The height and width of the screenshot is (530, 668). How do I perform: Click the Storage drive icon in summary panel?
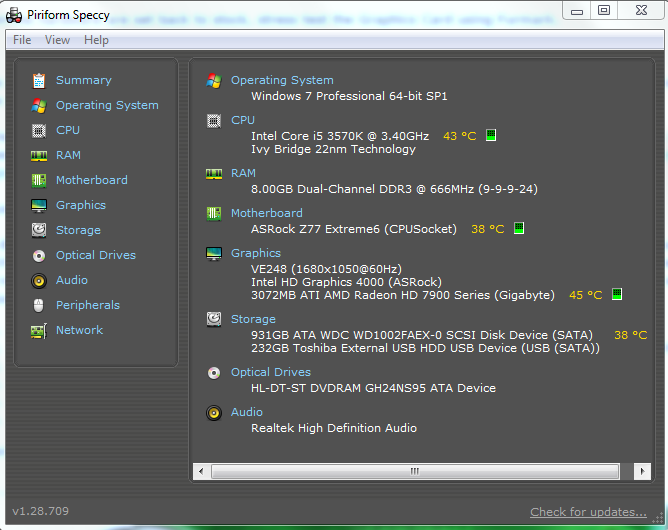tap(214, 319)
